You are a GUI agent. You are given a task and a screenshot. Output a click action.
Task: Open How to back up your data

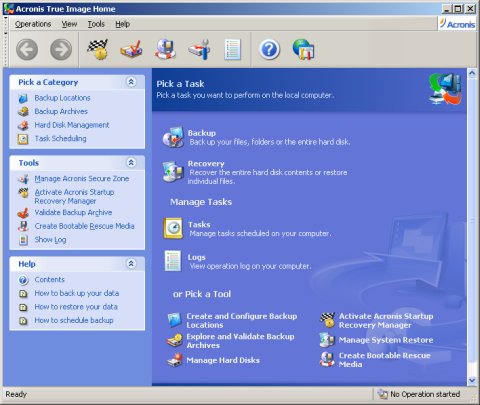point(77,293)
